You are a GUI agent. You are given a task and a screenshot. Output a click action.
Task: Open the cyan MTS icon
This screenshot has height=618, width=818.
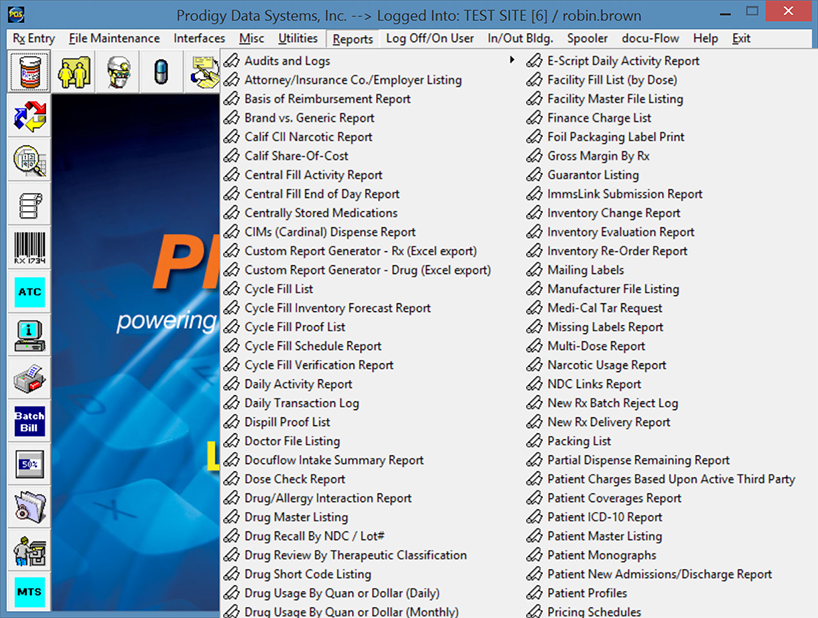[x=29, y=592]
